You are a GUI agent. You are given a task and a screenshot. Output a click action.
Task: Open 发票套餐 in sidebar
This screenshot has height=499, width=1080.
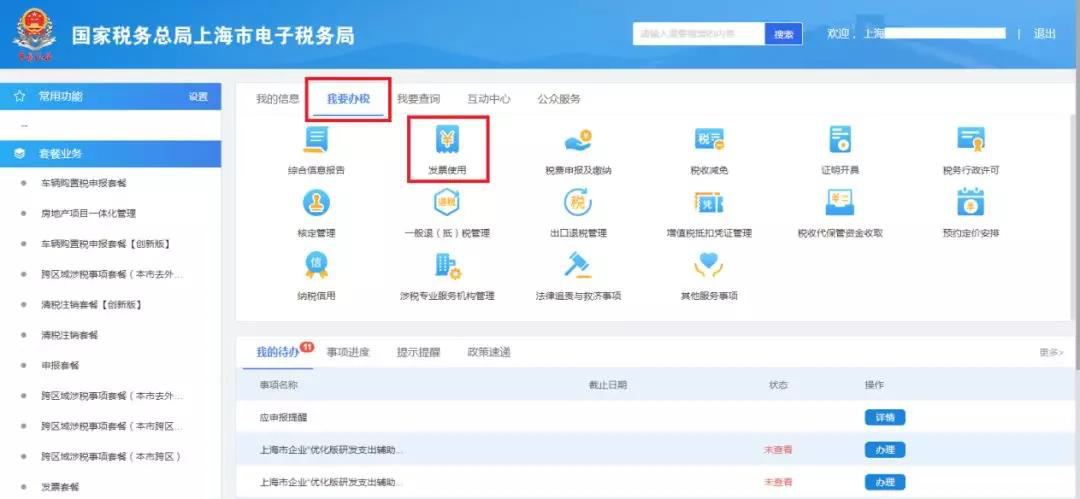click(x=60, y=487)
